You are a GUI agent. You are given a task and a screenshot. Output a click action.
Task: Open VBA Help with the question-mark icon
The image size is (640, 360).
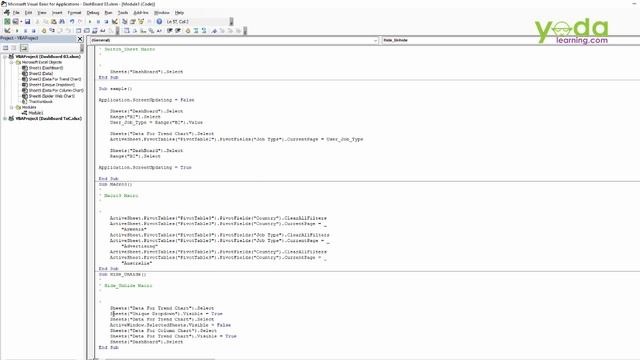tap(159, 21)
